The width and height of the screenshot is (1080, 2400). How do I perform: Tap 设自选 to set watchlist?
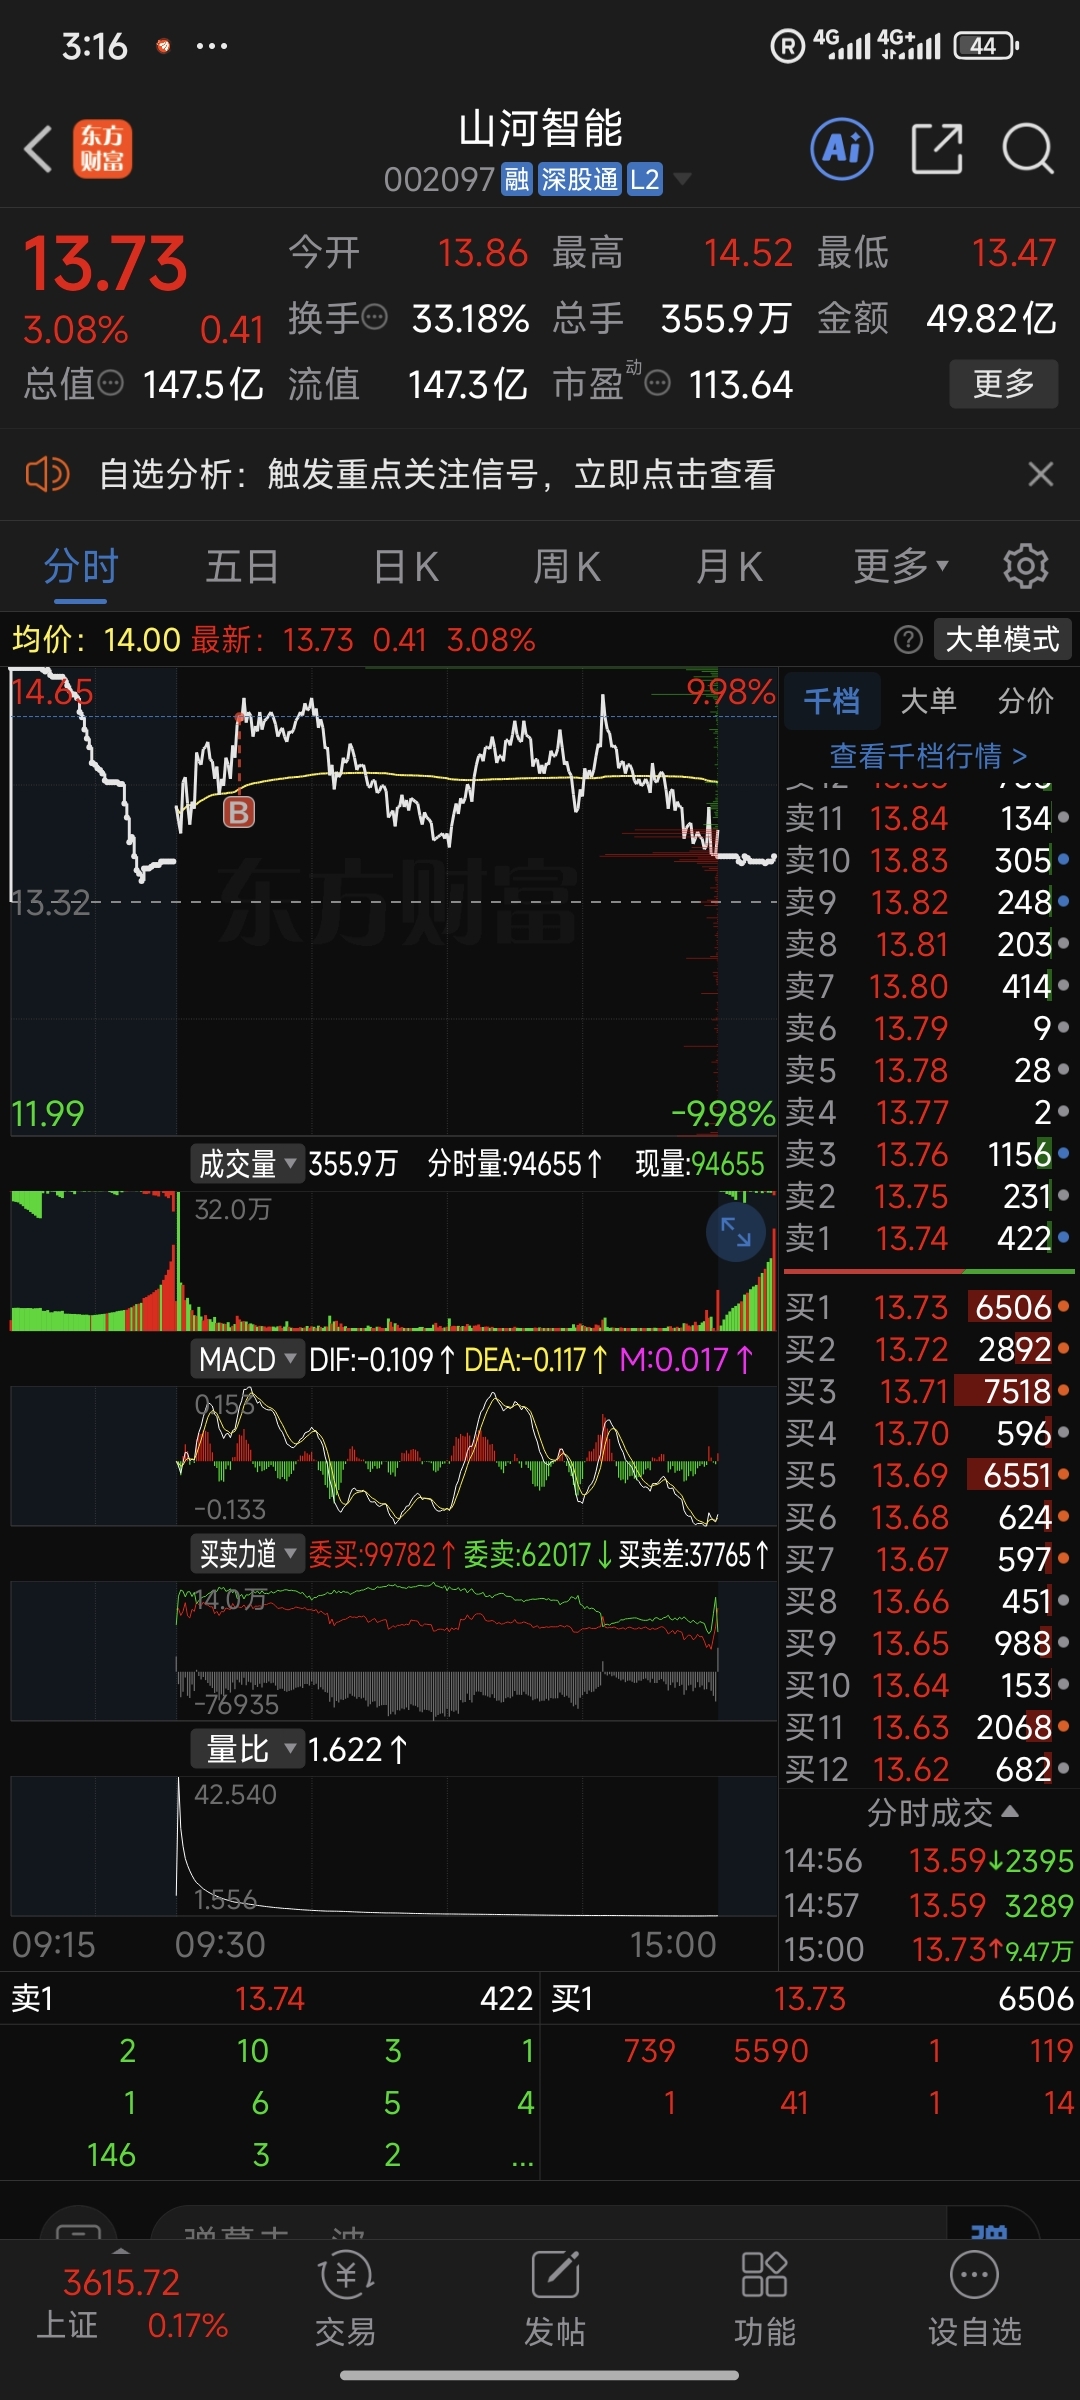tap(975, 2299)
